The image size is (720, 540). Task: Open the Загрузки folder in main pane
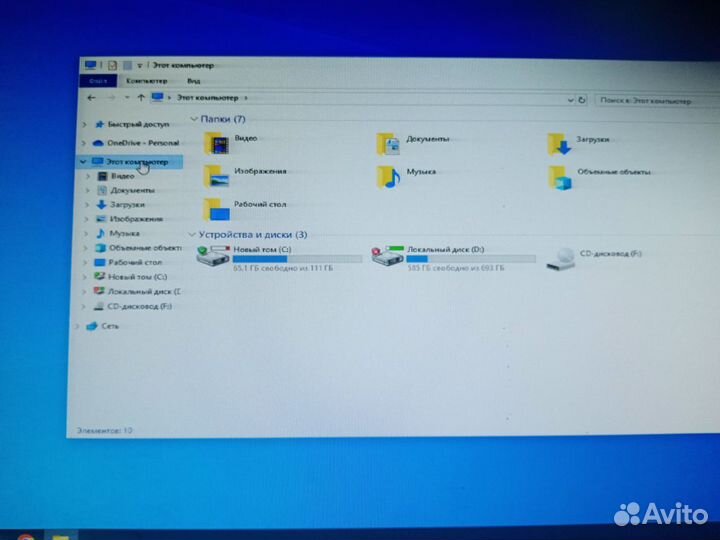[559, 144]
